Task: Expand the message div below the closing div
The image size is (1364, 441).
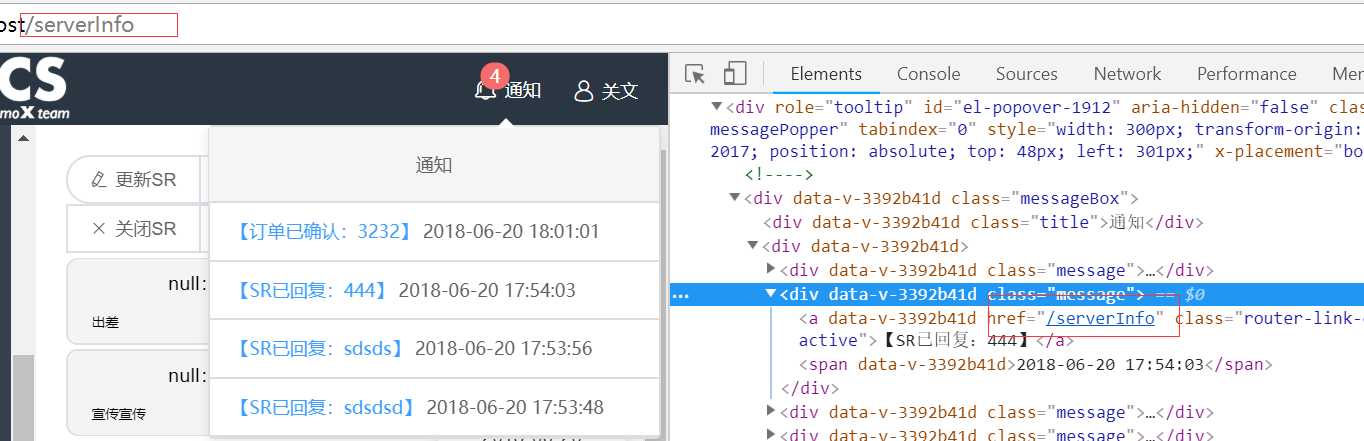Action: pos(770,411)
